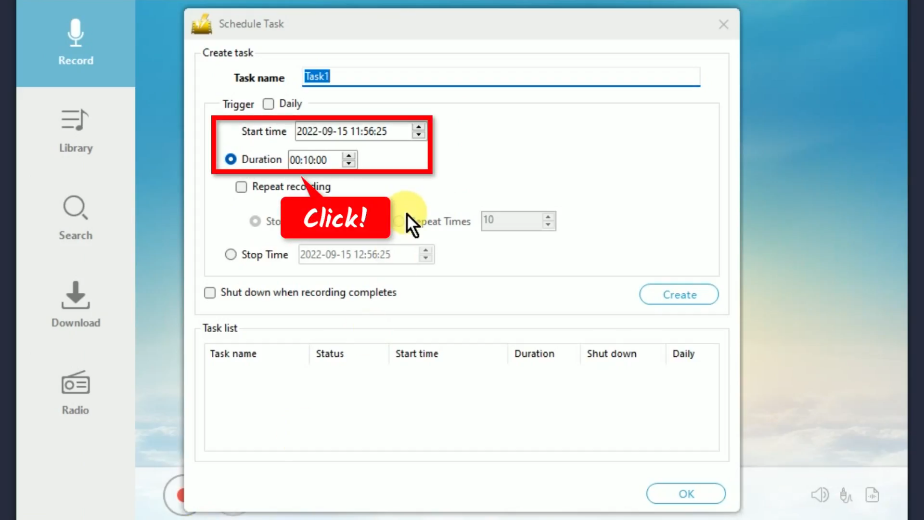Select the Stop Time radio button

[x=230, y=254]
